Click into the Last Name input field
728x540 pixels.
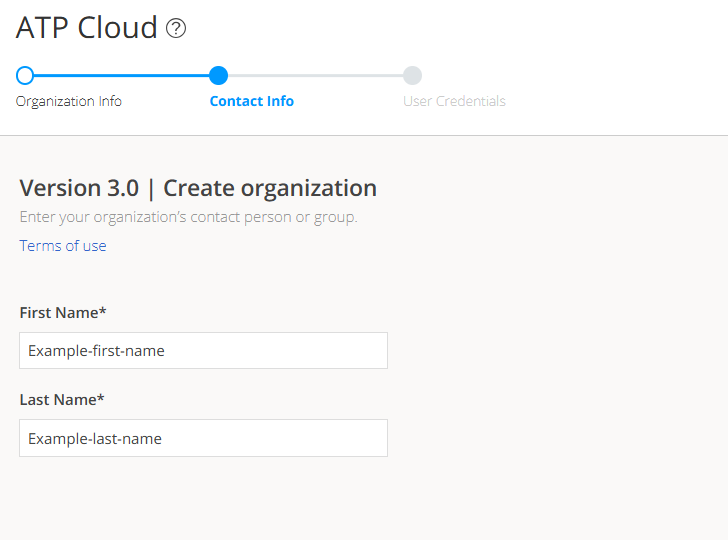click(203, 438)
